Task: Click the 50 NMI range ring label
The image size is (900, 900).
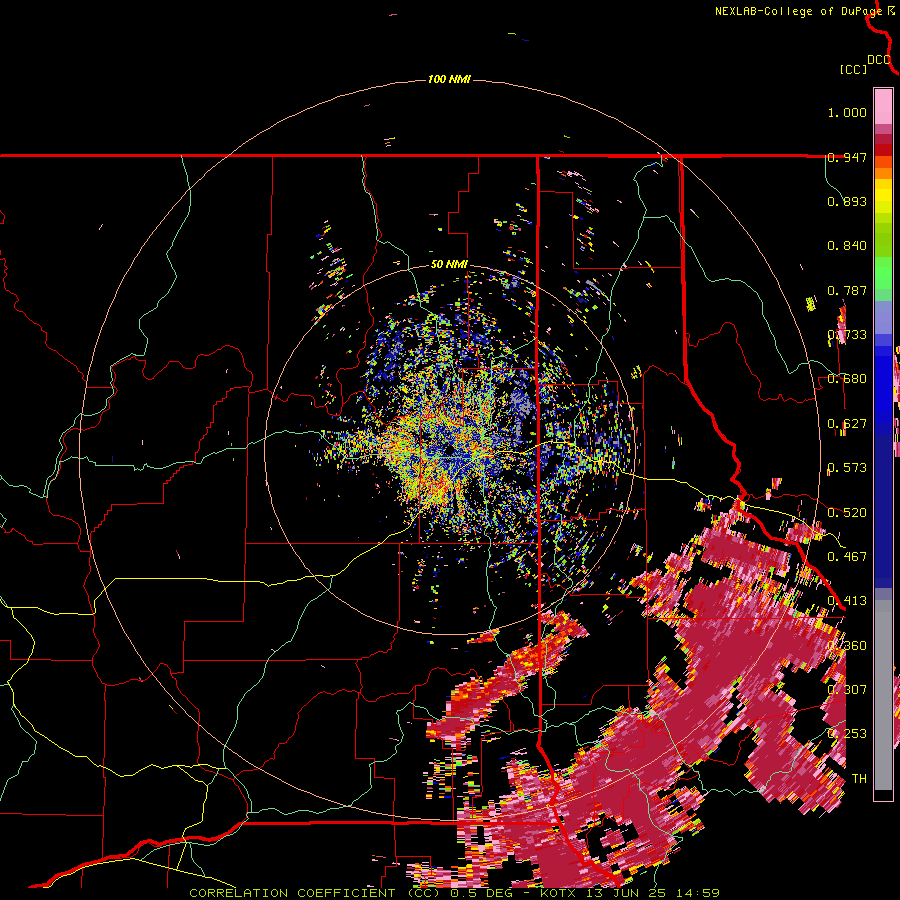Action: pyautogui.click(x=449, y=264)
